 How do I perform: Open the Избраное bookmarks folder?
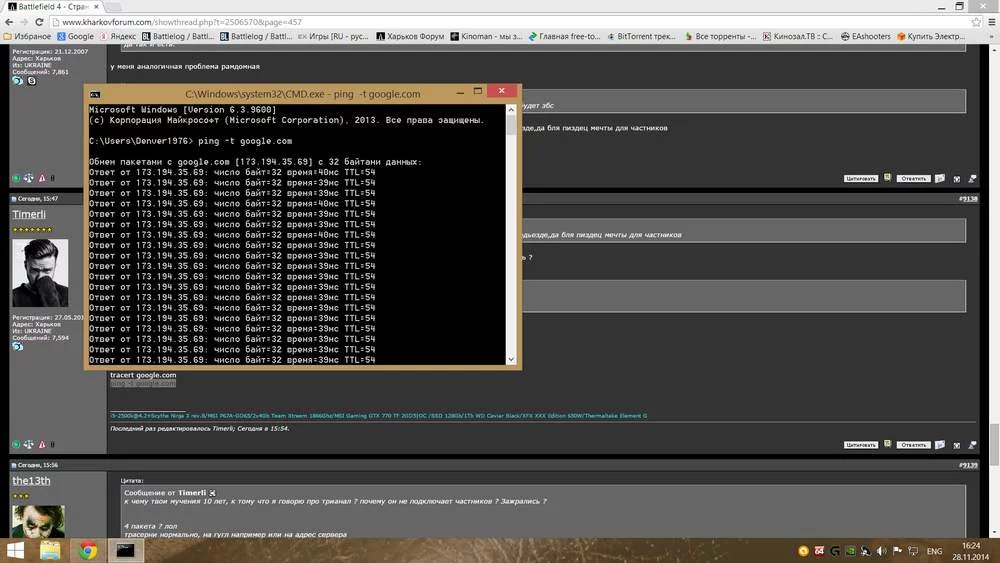coord(27,36)
